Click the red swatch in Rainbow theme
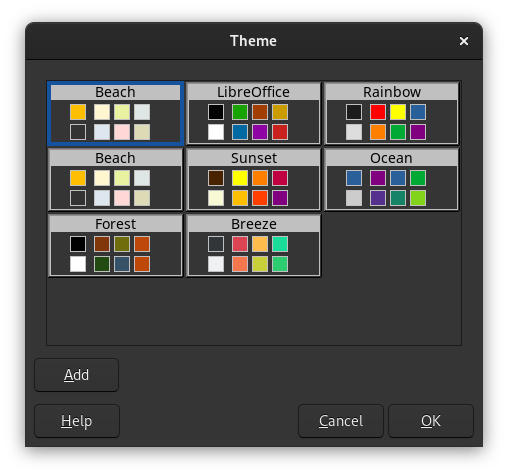Image resolution: width=508 pixels, height=475 pixels. click(378, 112)
